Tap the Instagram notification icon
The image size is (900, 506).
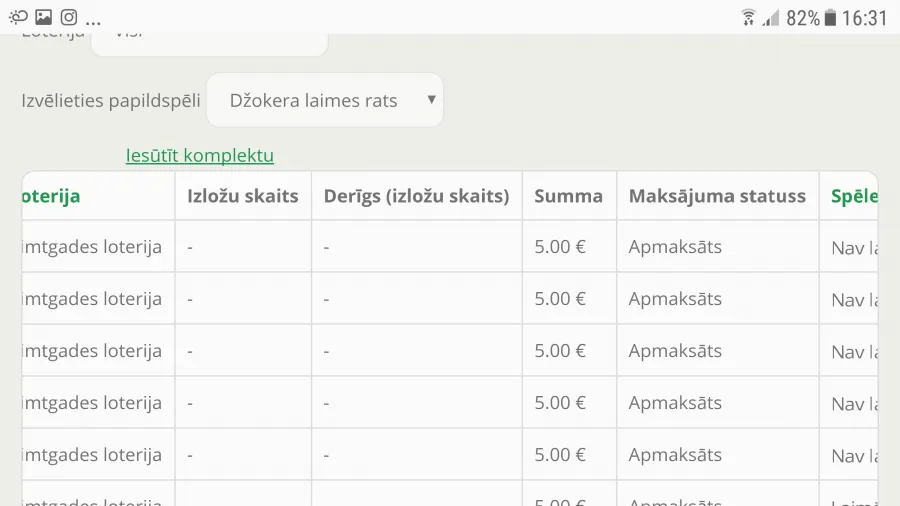click(x=69, y=17)
